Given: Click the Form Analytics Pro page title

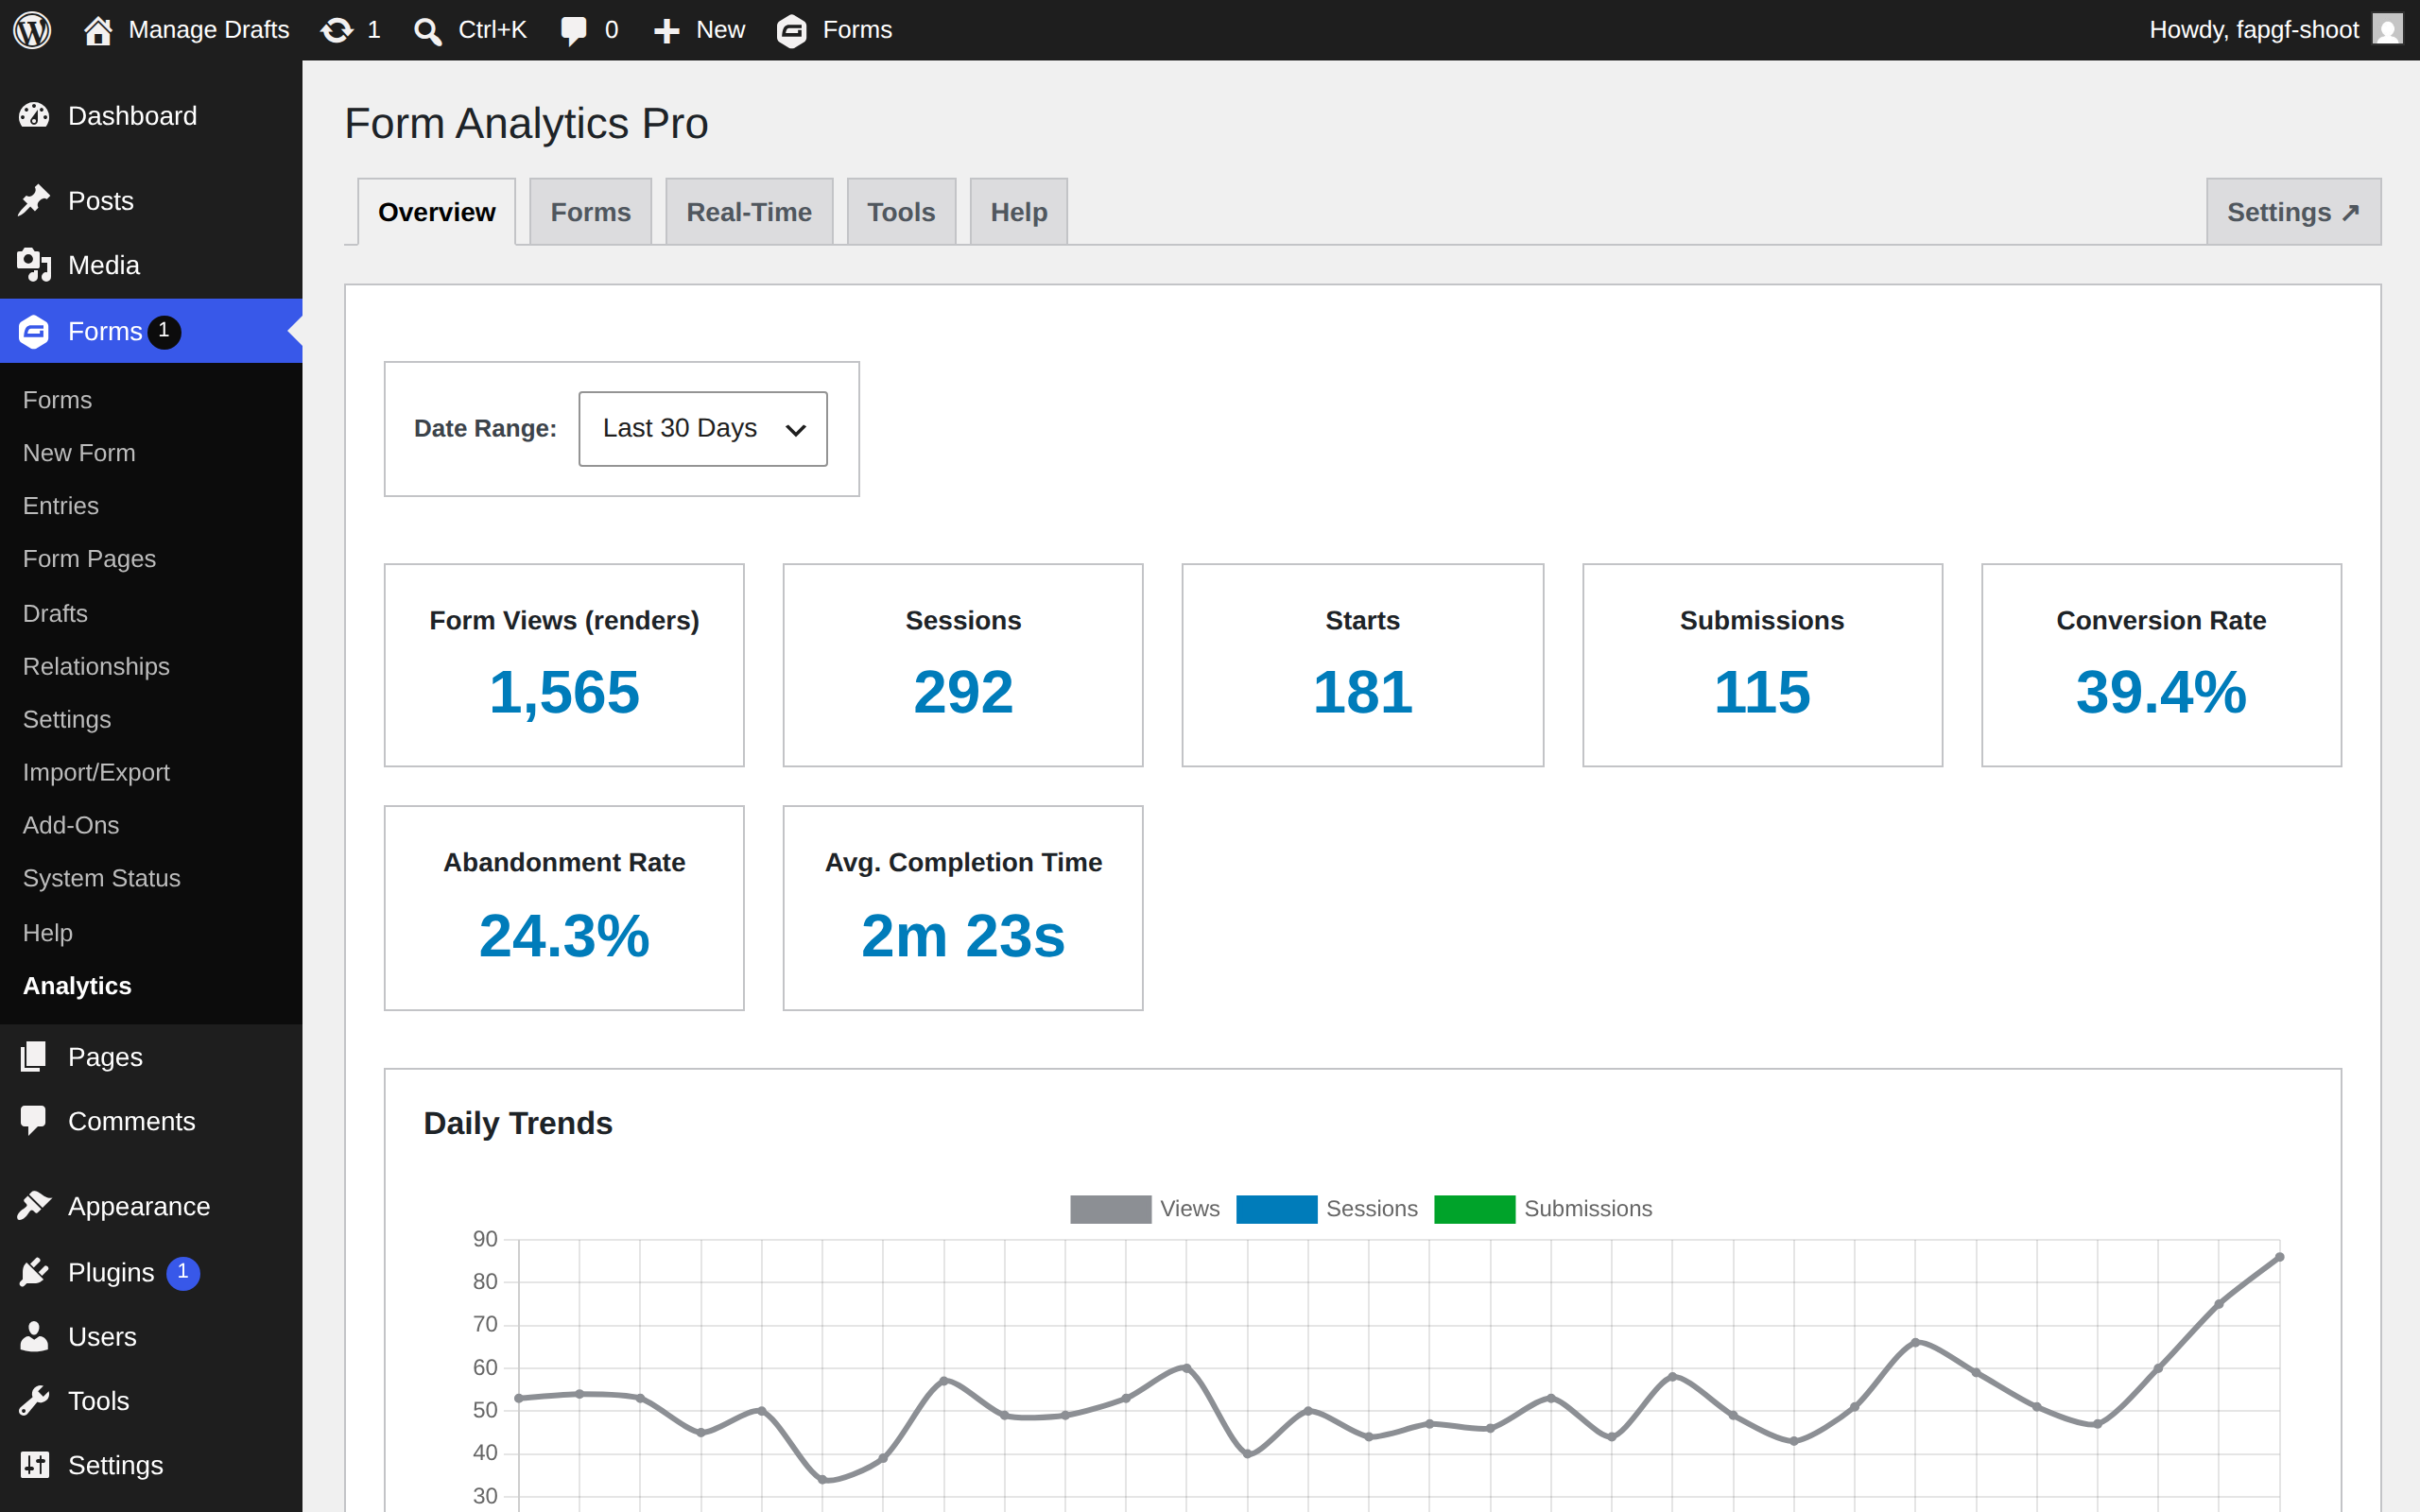Looking at the screenshot, I should (526, 124).
